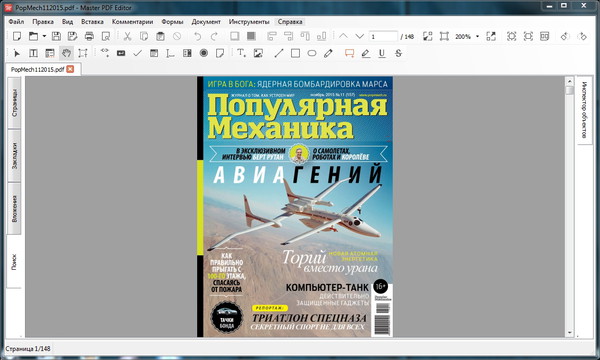The height and width of the screenshot is (360, 600).
Task: Open the Вид menu
Action: (67, 22)
